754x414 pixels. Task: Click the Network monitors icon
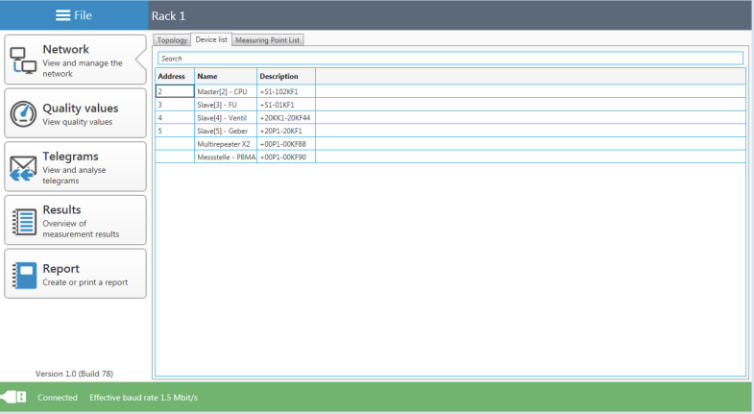pos(23,61)
